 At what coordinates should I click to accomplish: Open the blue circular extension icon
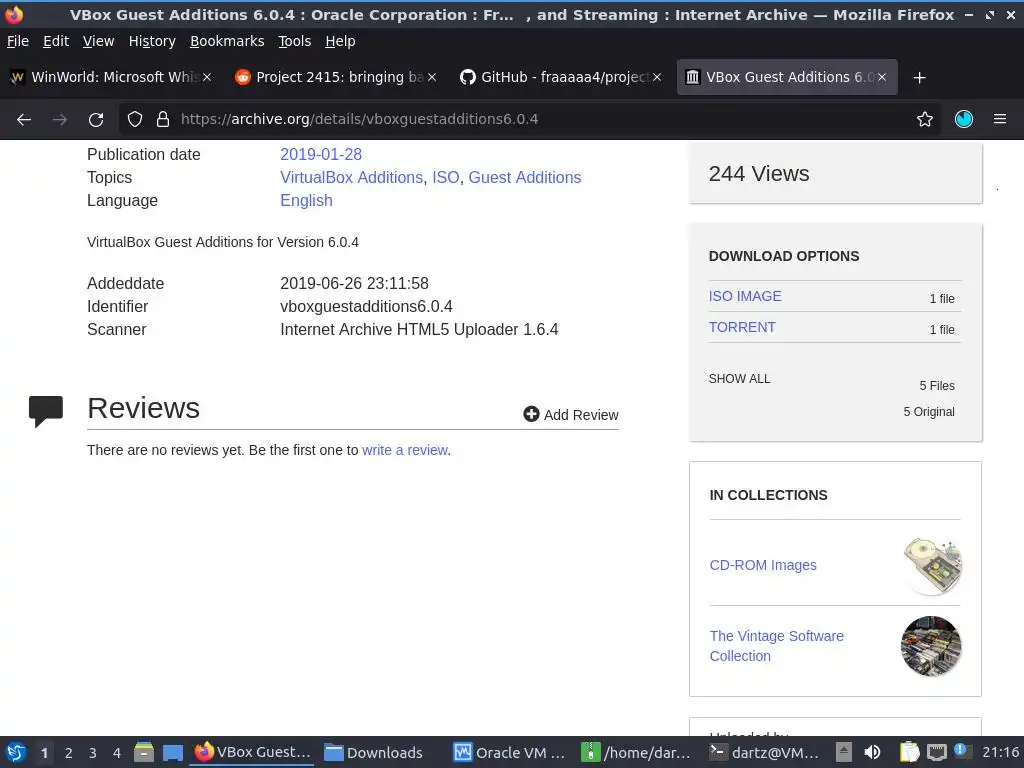(964, 119)
